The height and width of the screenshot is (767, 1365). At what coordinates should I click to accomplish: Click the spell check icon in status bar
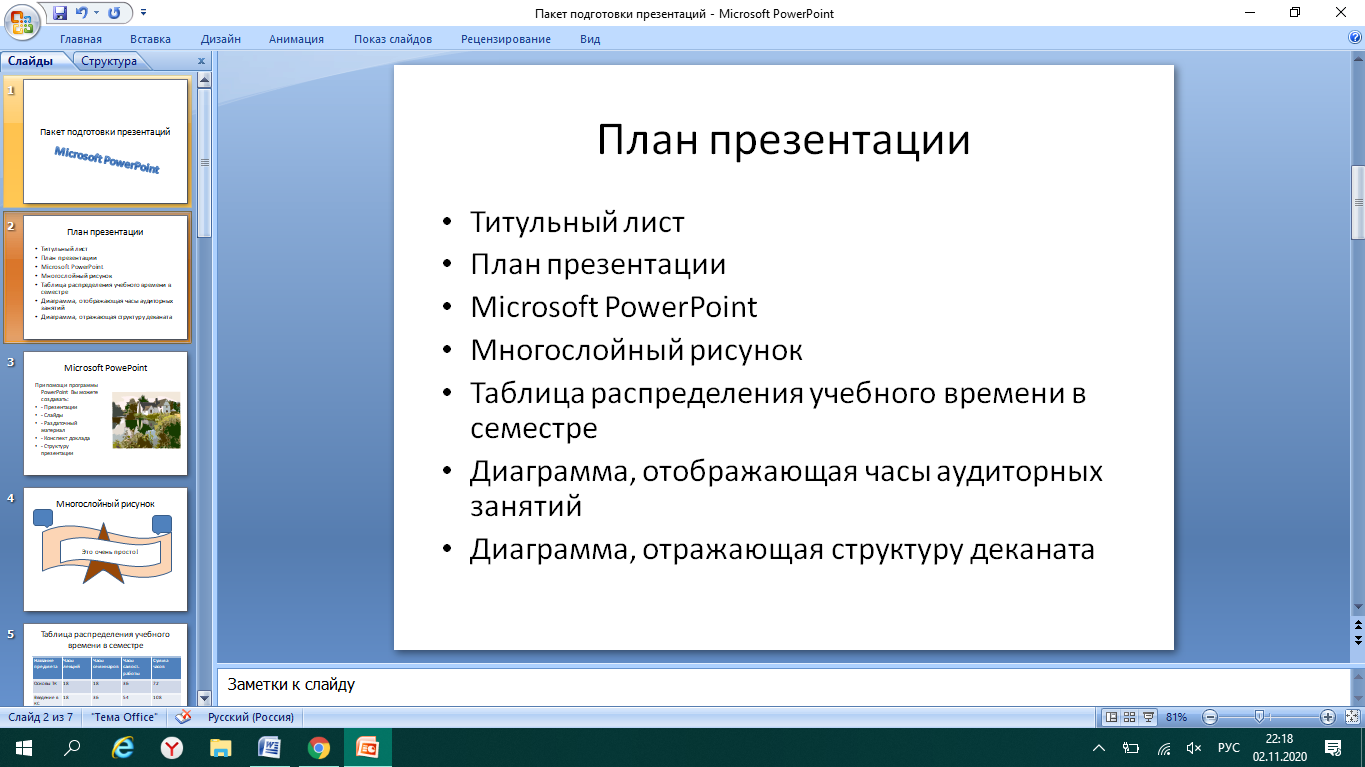[183, 717]
